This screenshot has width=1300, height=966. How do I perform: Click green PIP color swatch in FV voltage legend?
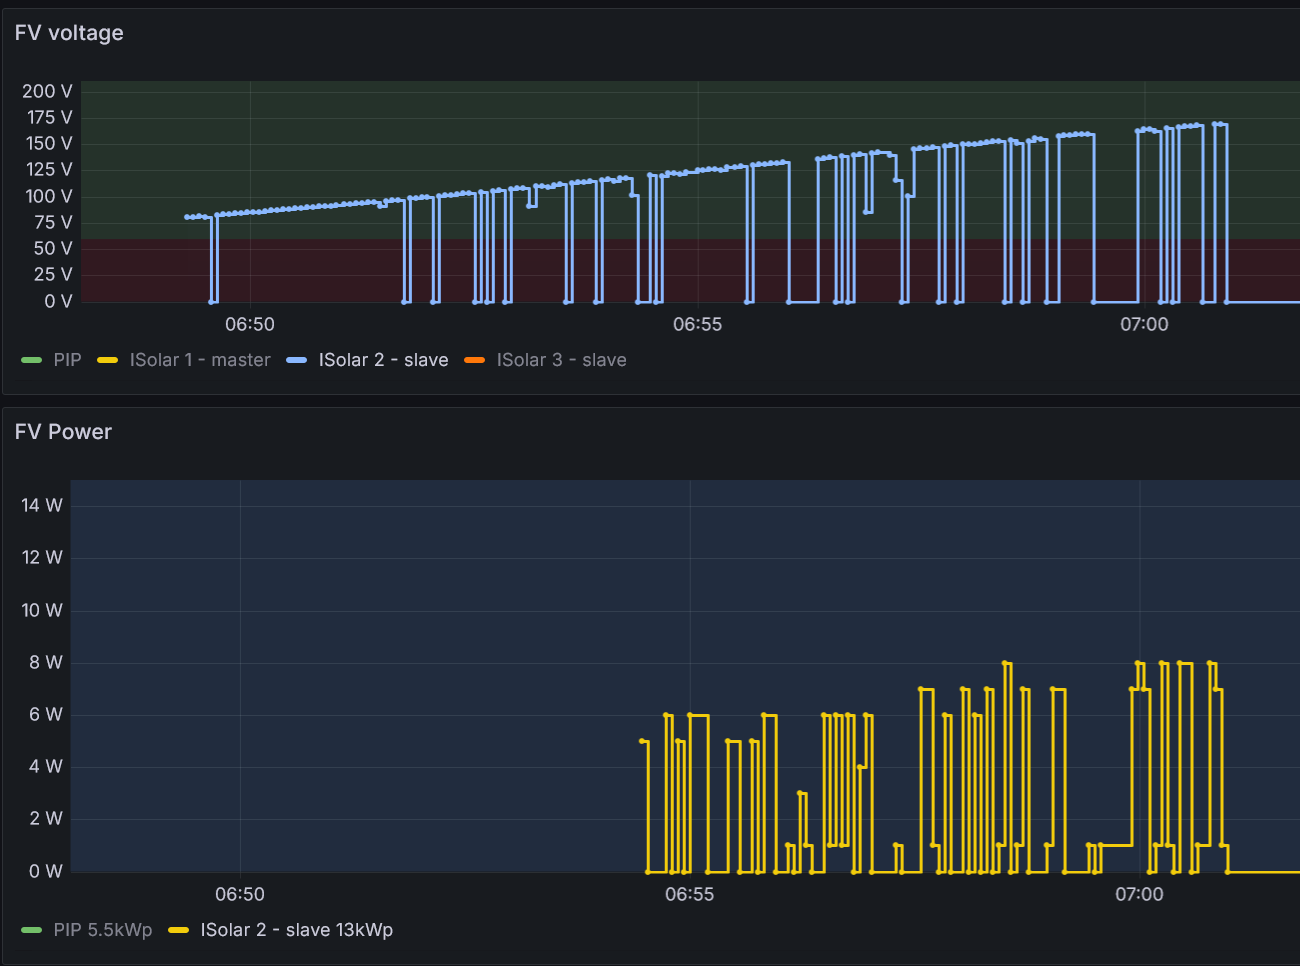pyautogui.click(x=31, y=360)
